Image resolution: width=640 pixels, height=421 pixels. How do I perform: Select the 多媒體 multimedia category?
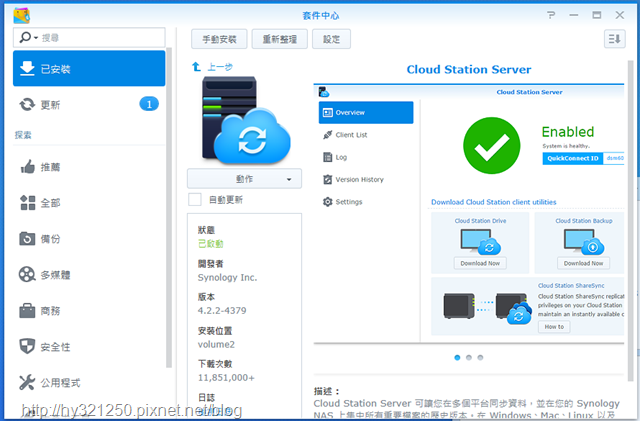click(89, 274)
